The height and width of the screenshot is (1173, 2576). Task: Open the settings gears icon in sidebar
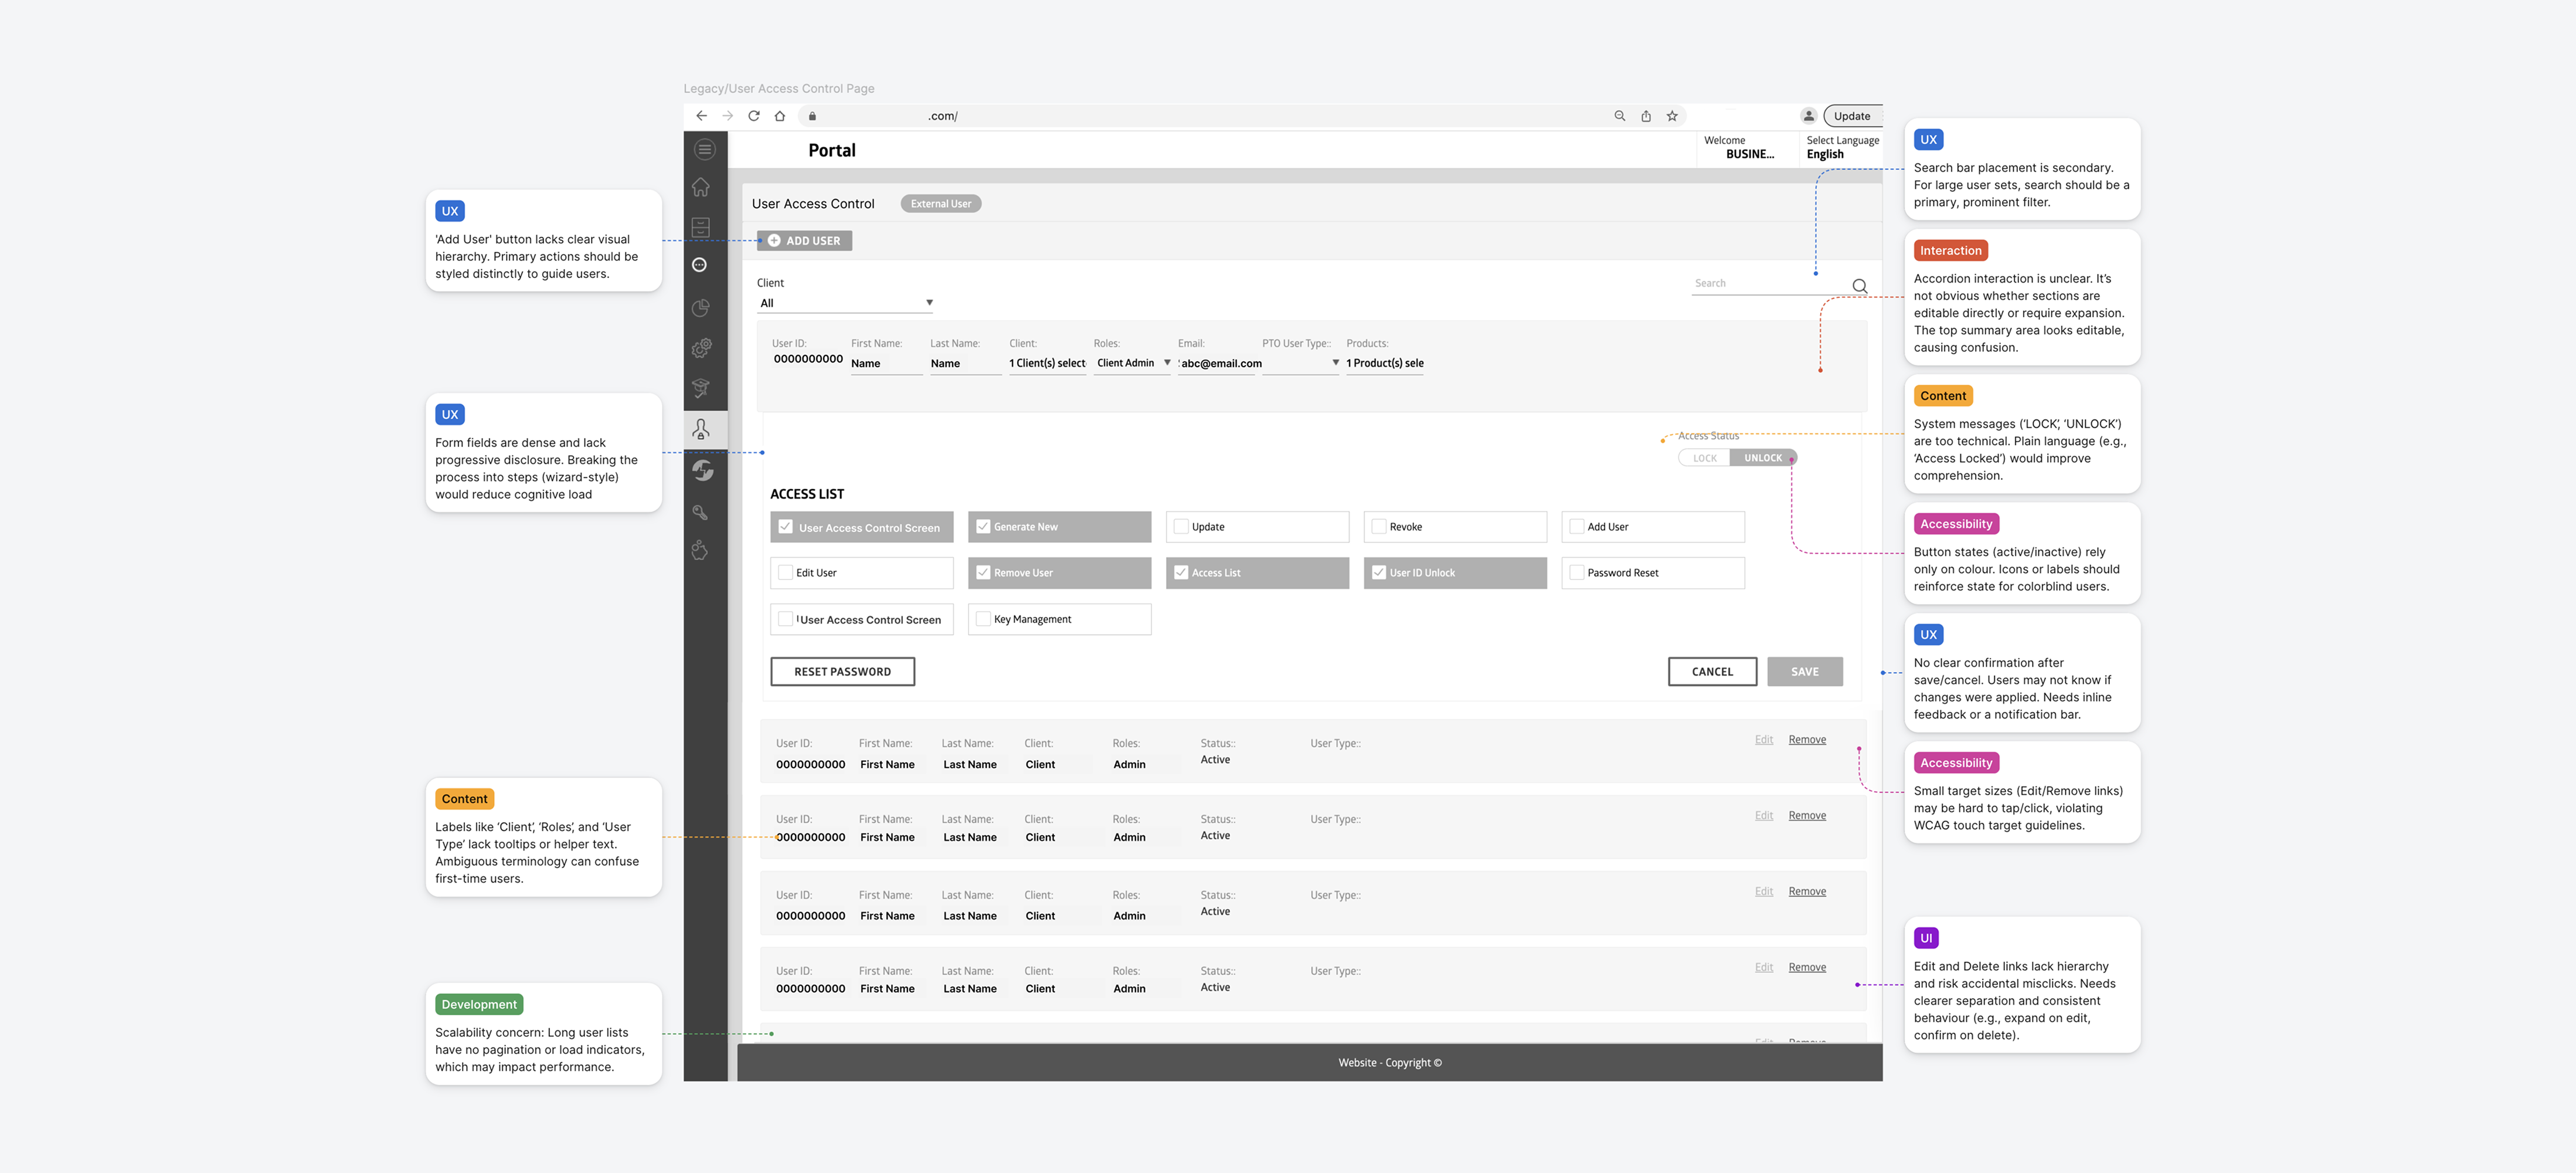pos(702,347)
